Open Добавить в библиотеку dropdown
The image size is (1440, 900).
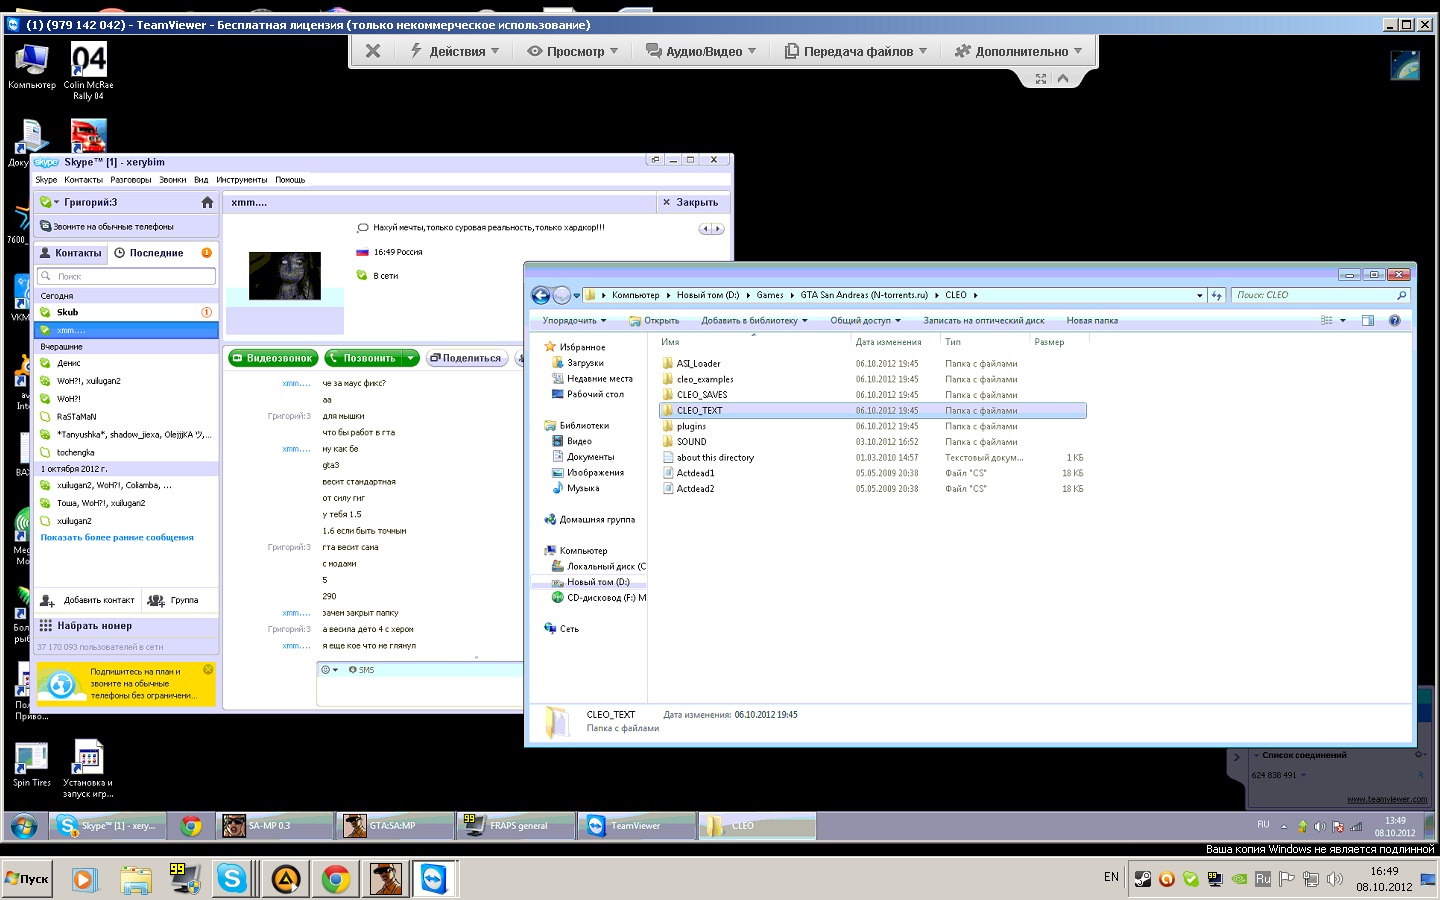pos(754,321)
